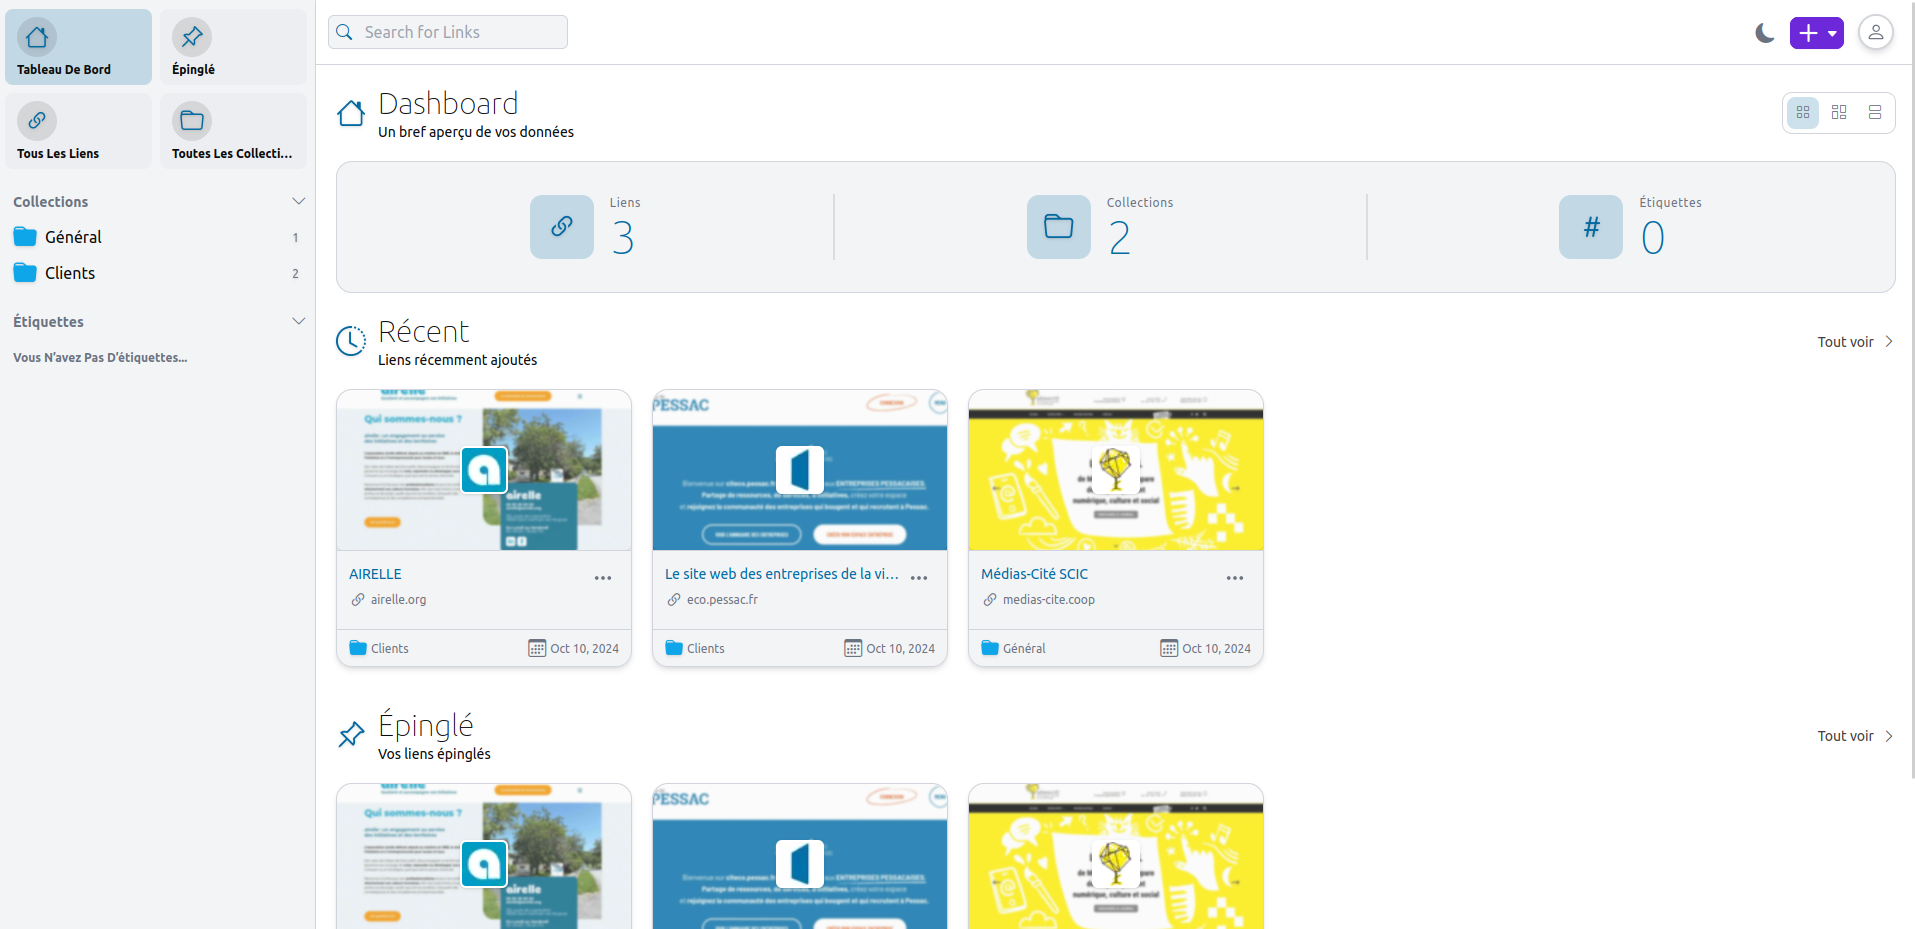Click the pin icon on Épinglé tile
This screenshot has width=1915, height=929.
coord(192,37)
